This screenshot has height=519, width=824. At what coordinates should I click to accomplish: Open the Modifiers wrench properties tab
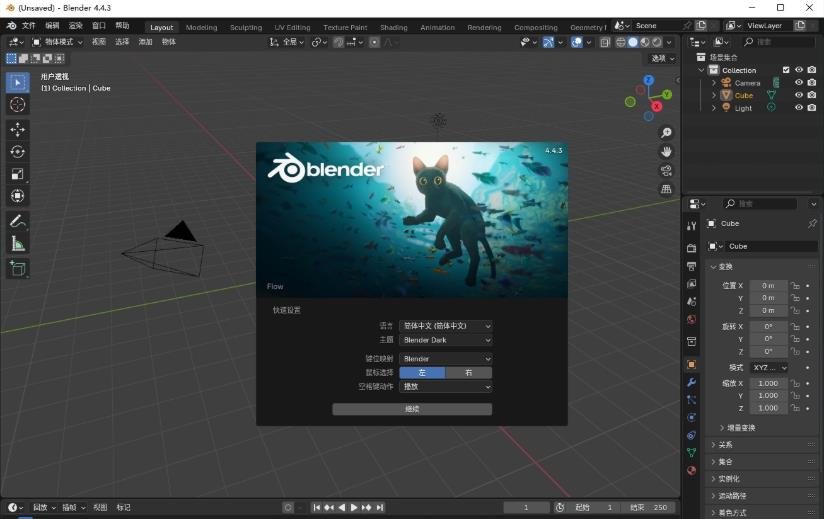pyautogui.click(x=692, y=382)
